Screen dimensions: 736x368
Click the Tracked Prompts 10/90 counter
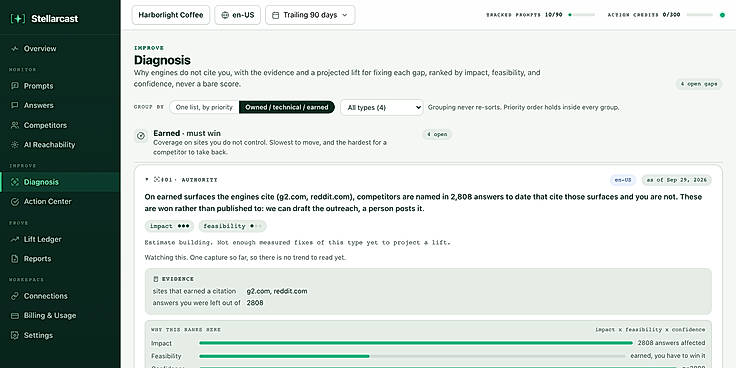[x=524, y=15]
